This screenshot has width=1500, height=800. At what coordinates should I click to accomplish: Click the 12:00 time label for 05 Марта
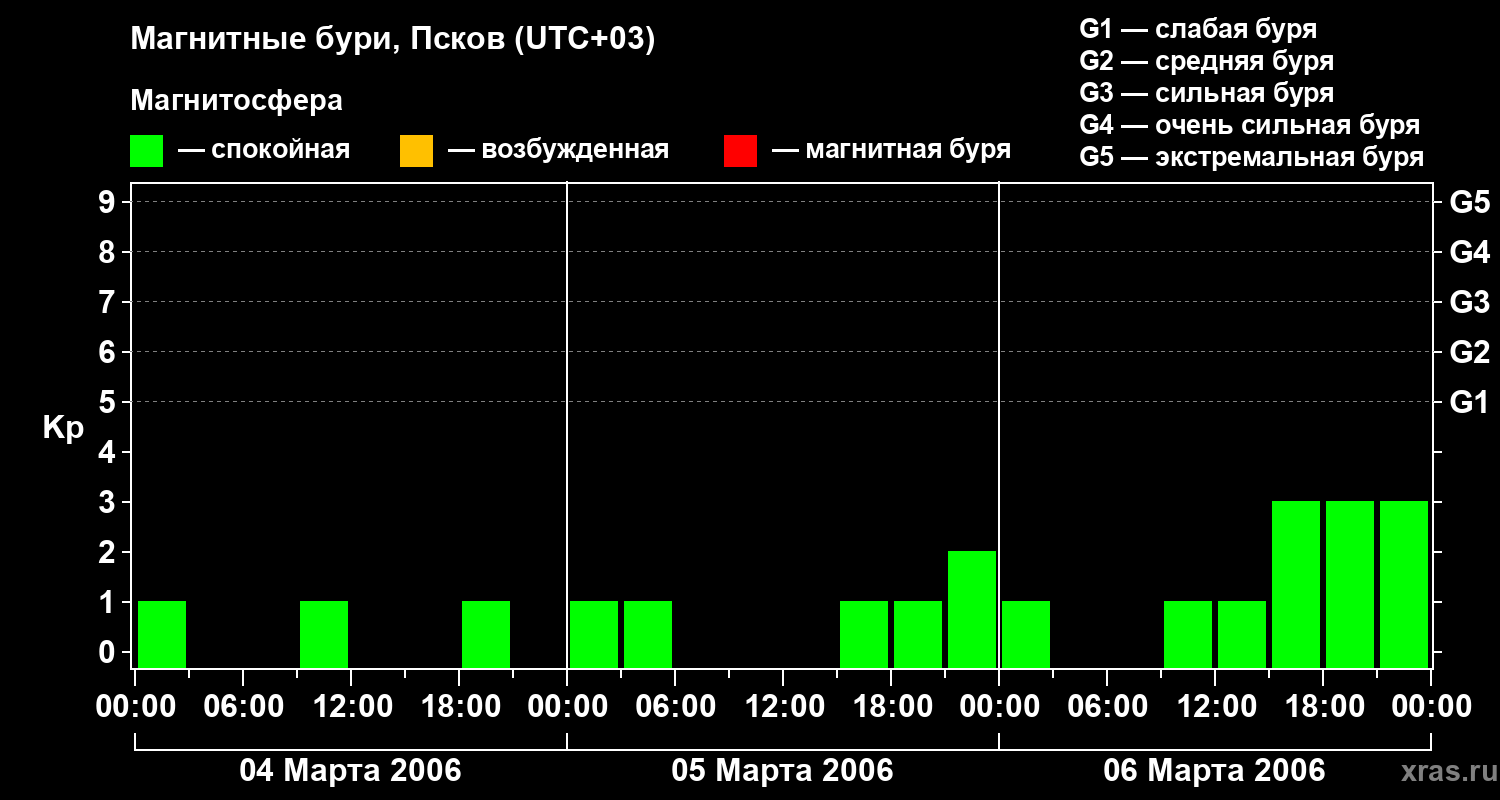pyautogui.click(x=783, y=707)
